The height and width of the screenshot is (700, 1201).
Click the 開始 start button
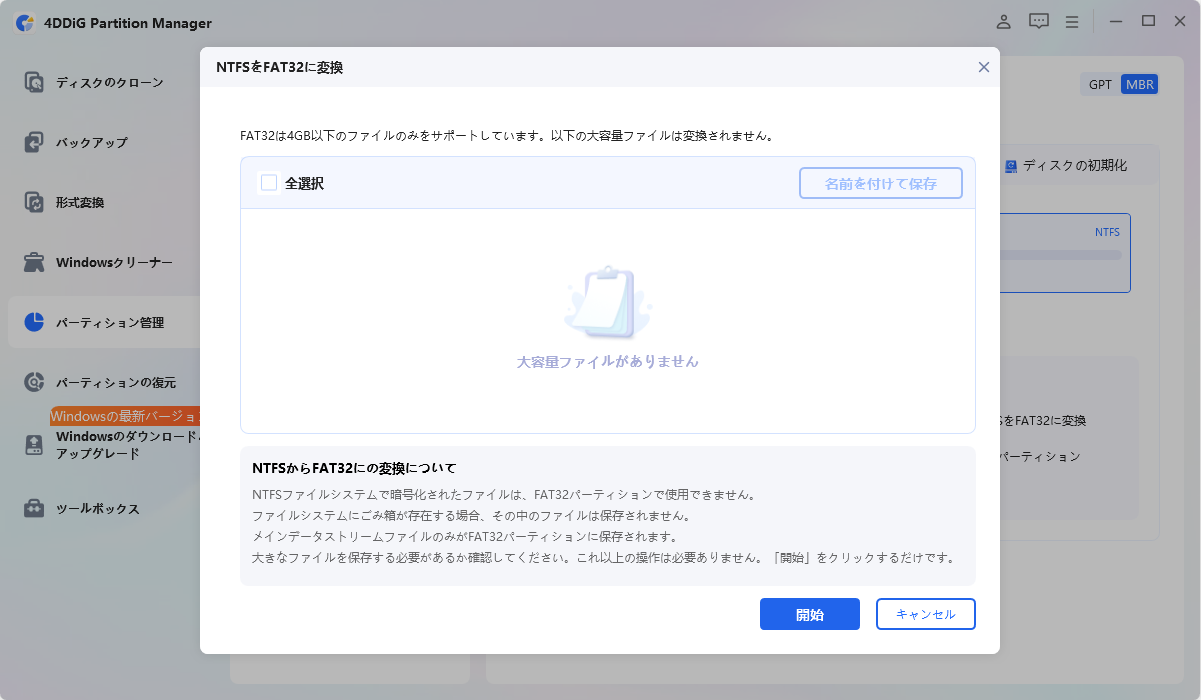point(810,614)
